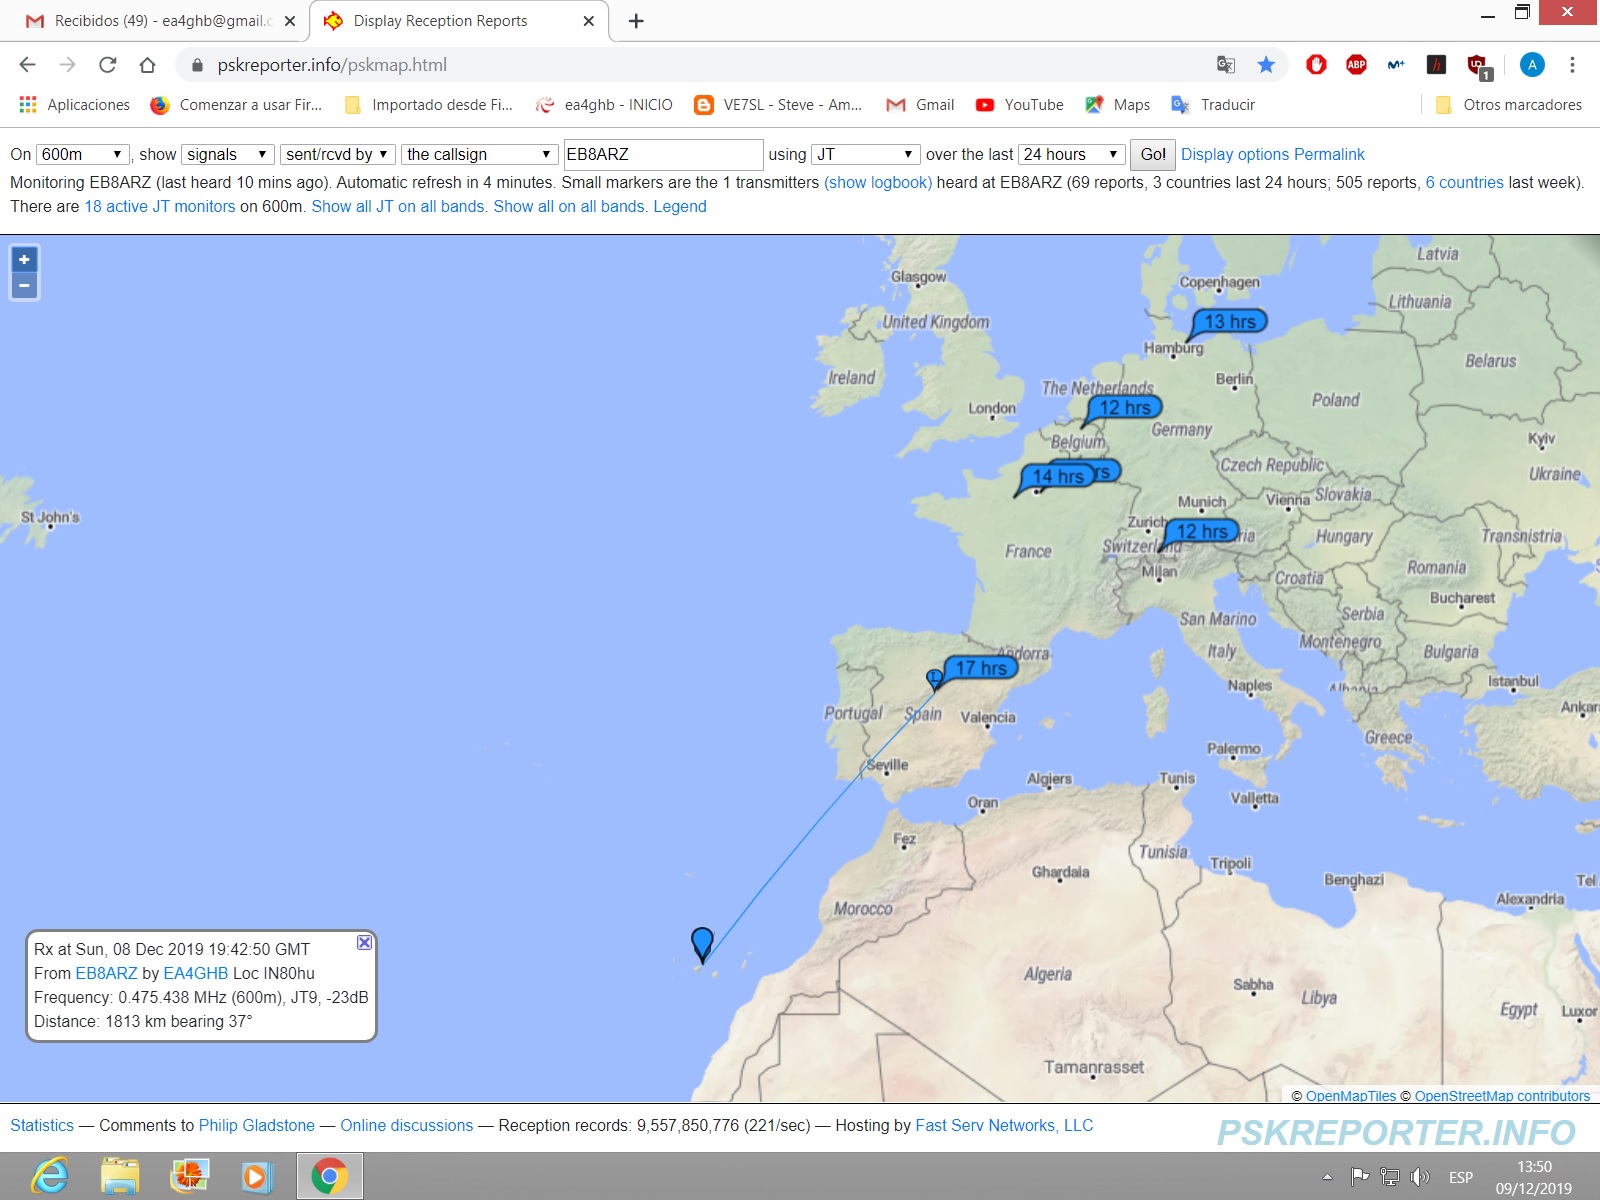This screenshot has width=1600, height=1200.
Task: Open ea4ghb - INICIO bookmark
Action: coord(604,105)
